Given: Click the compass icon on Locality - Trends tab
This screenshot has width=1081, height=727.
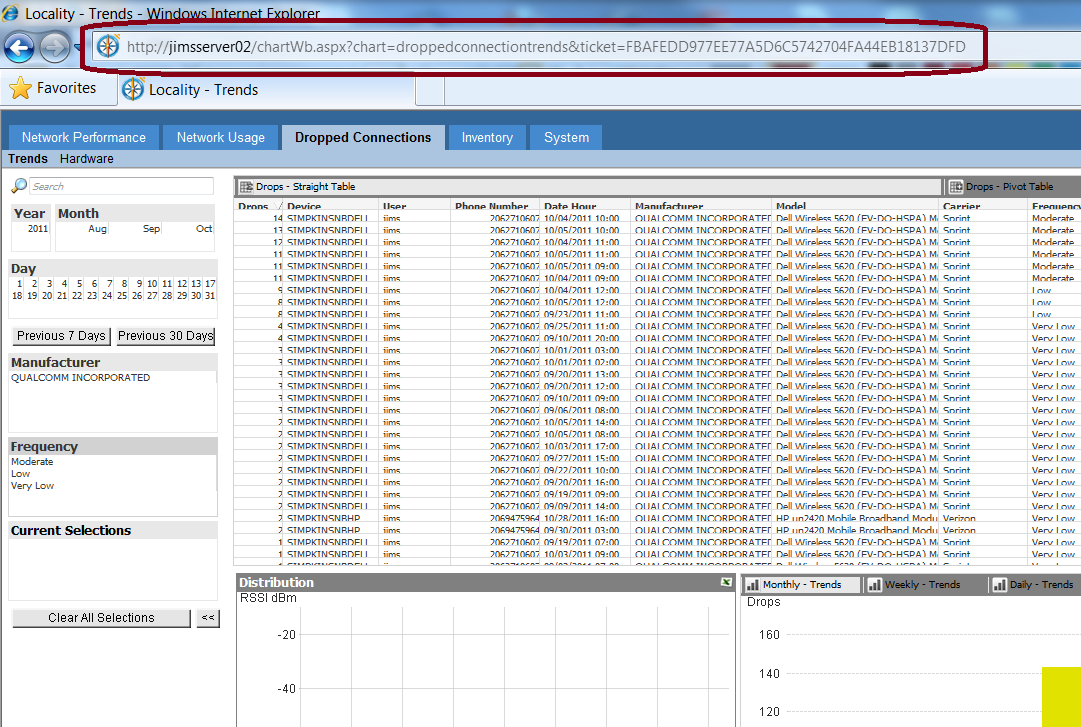Looking at the screenshot, I should (x=132, y=89).
